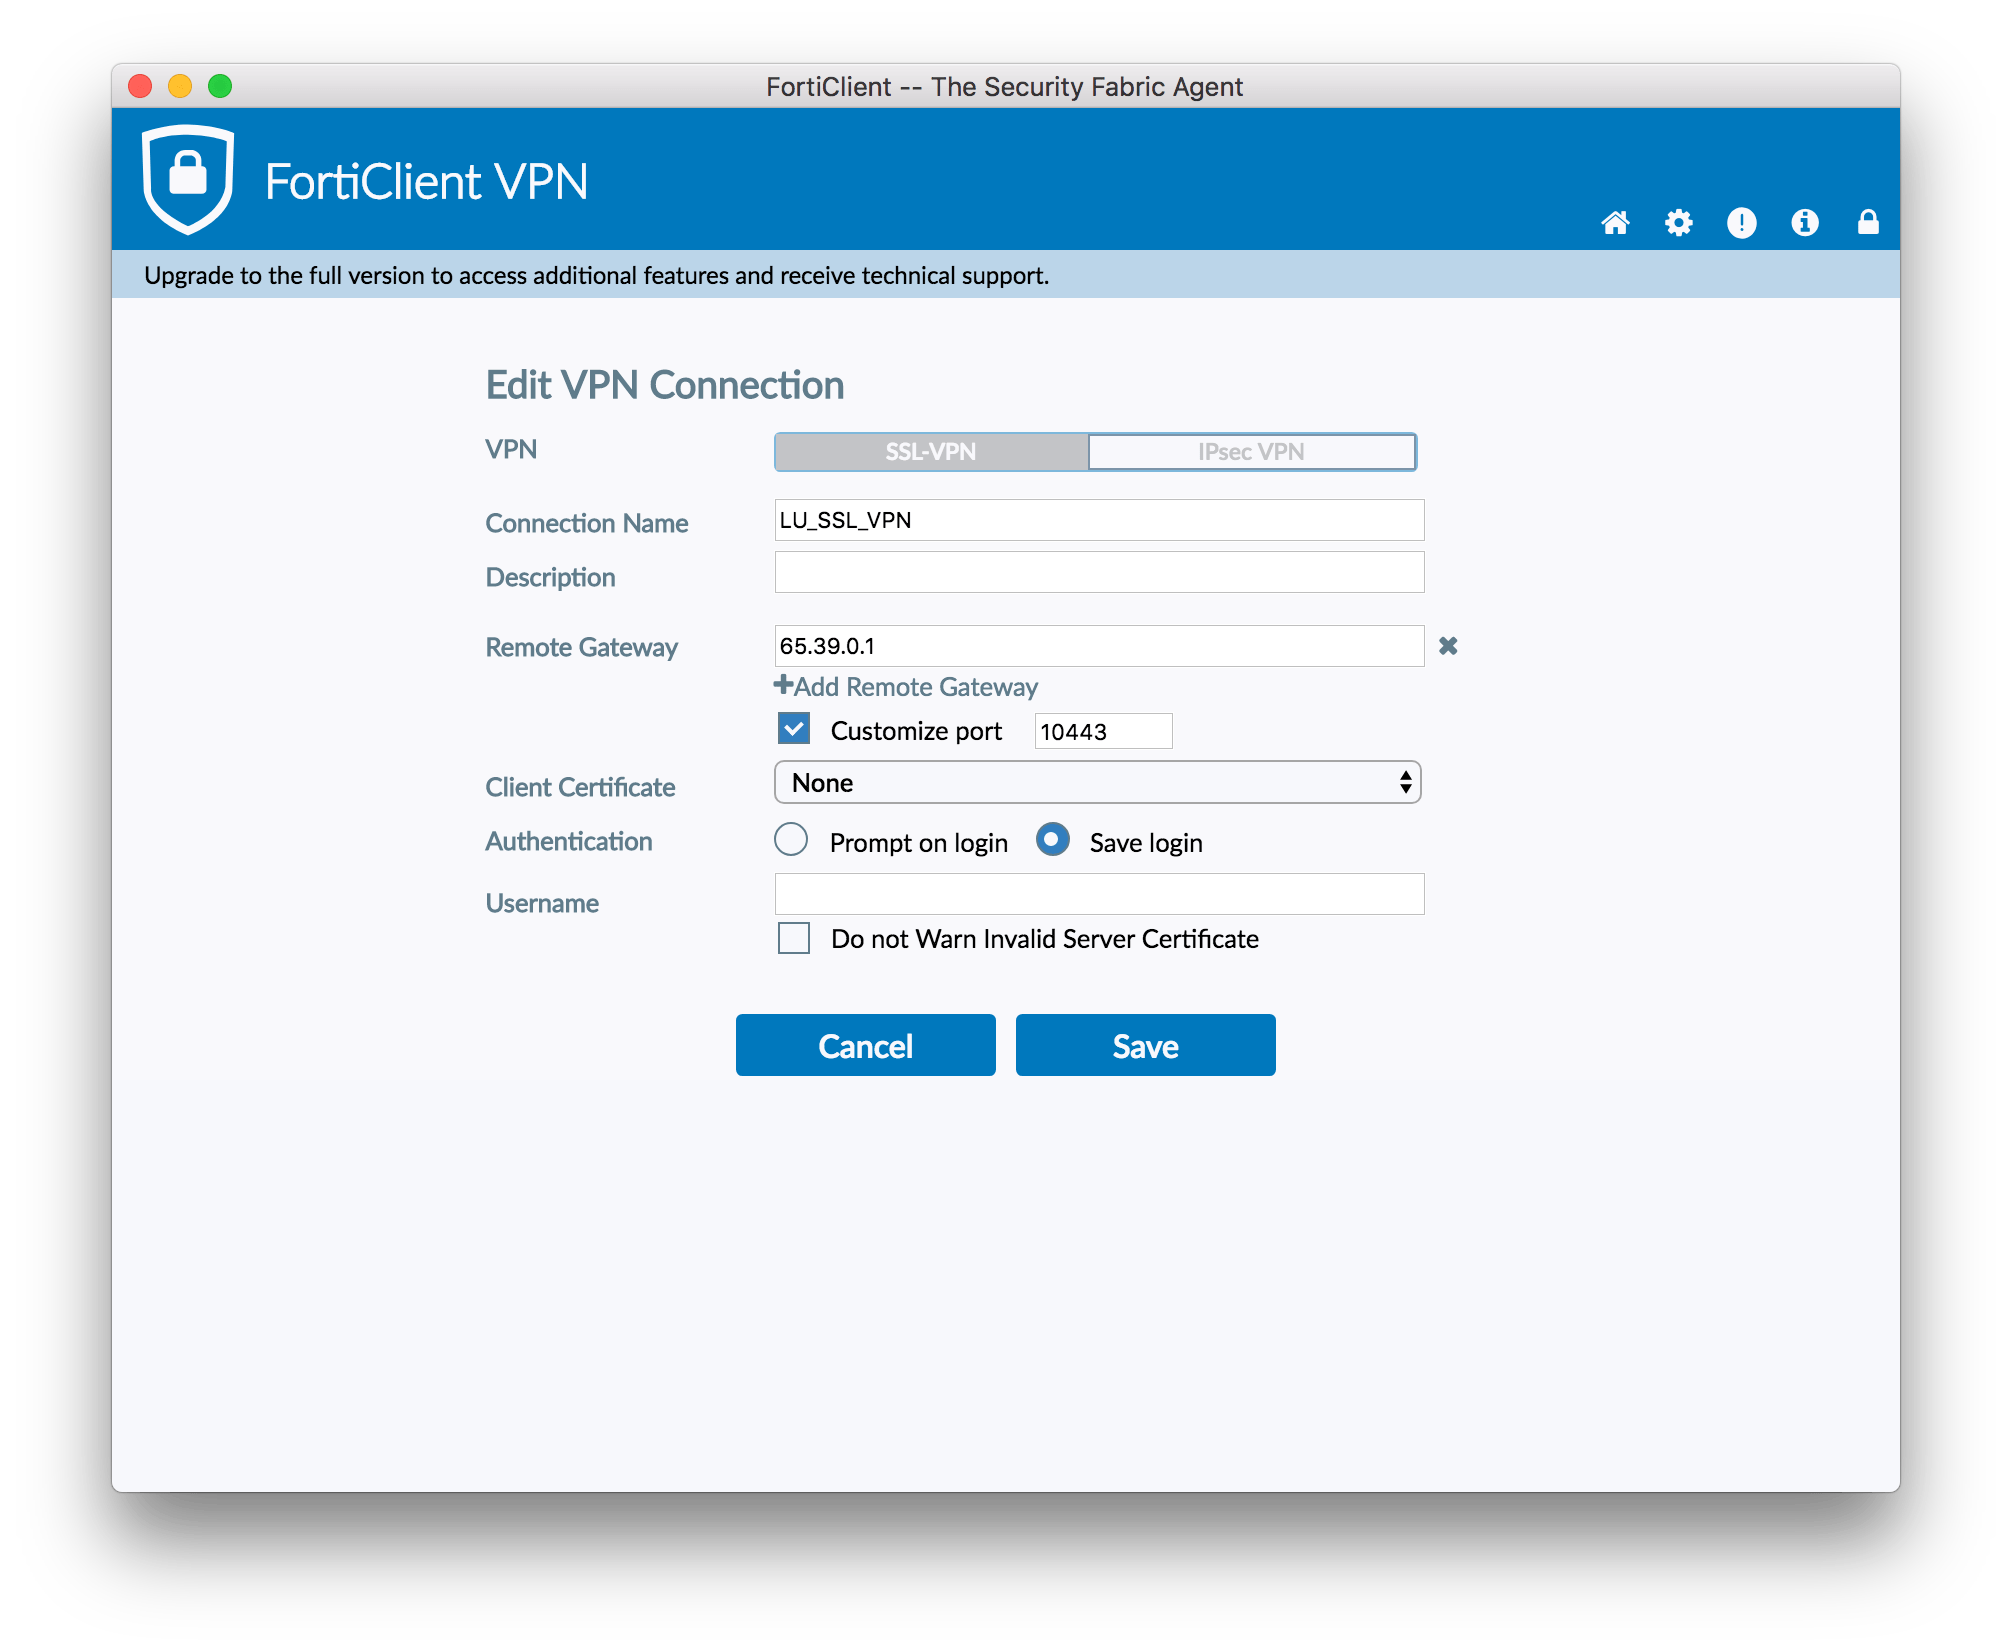The width and height of the screenshot is (2012, 1652).
Task: Click Add Remote Gateway link
Action: (906, 687)
